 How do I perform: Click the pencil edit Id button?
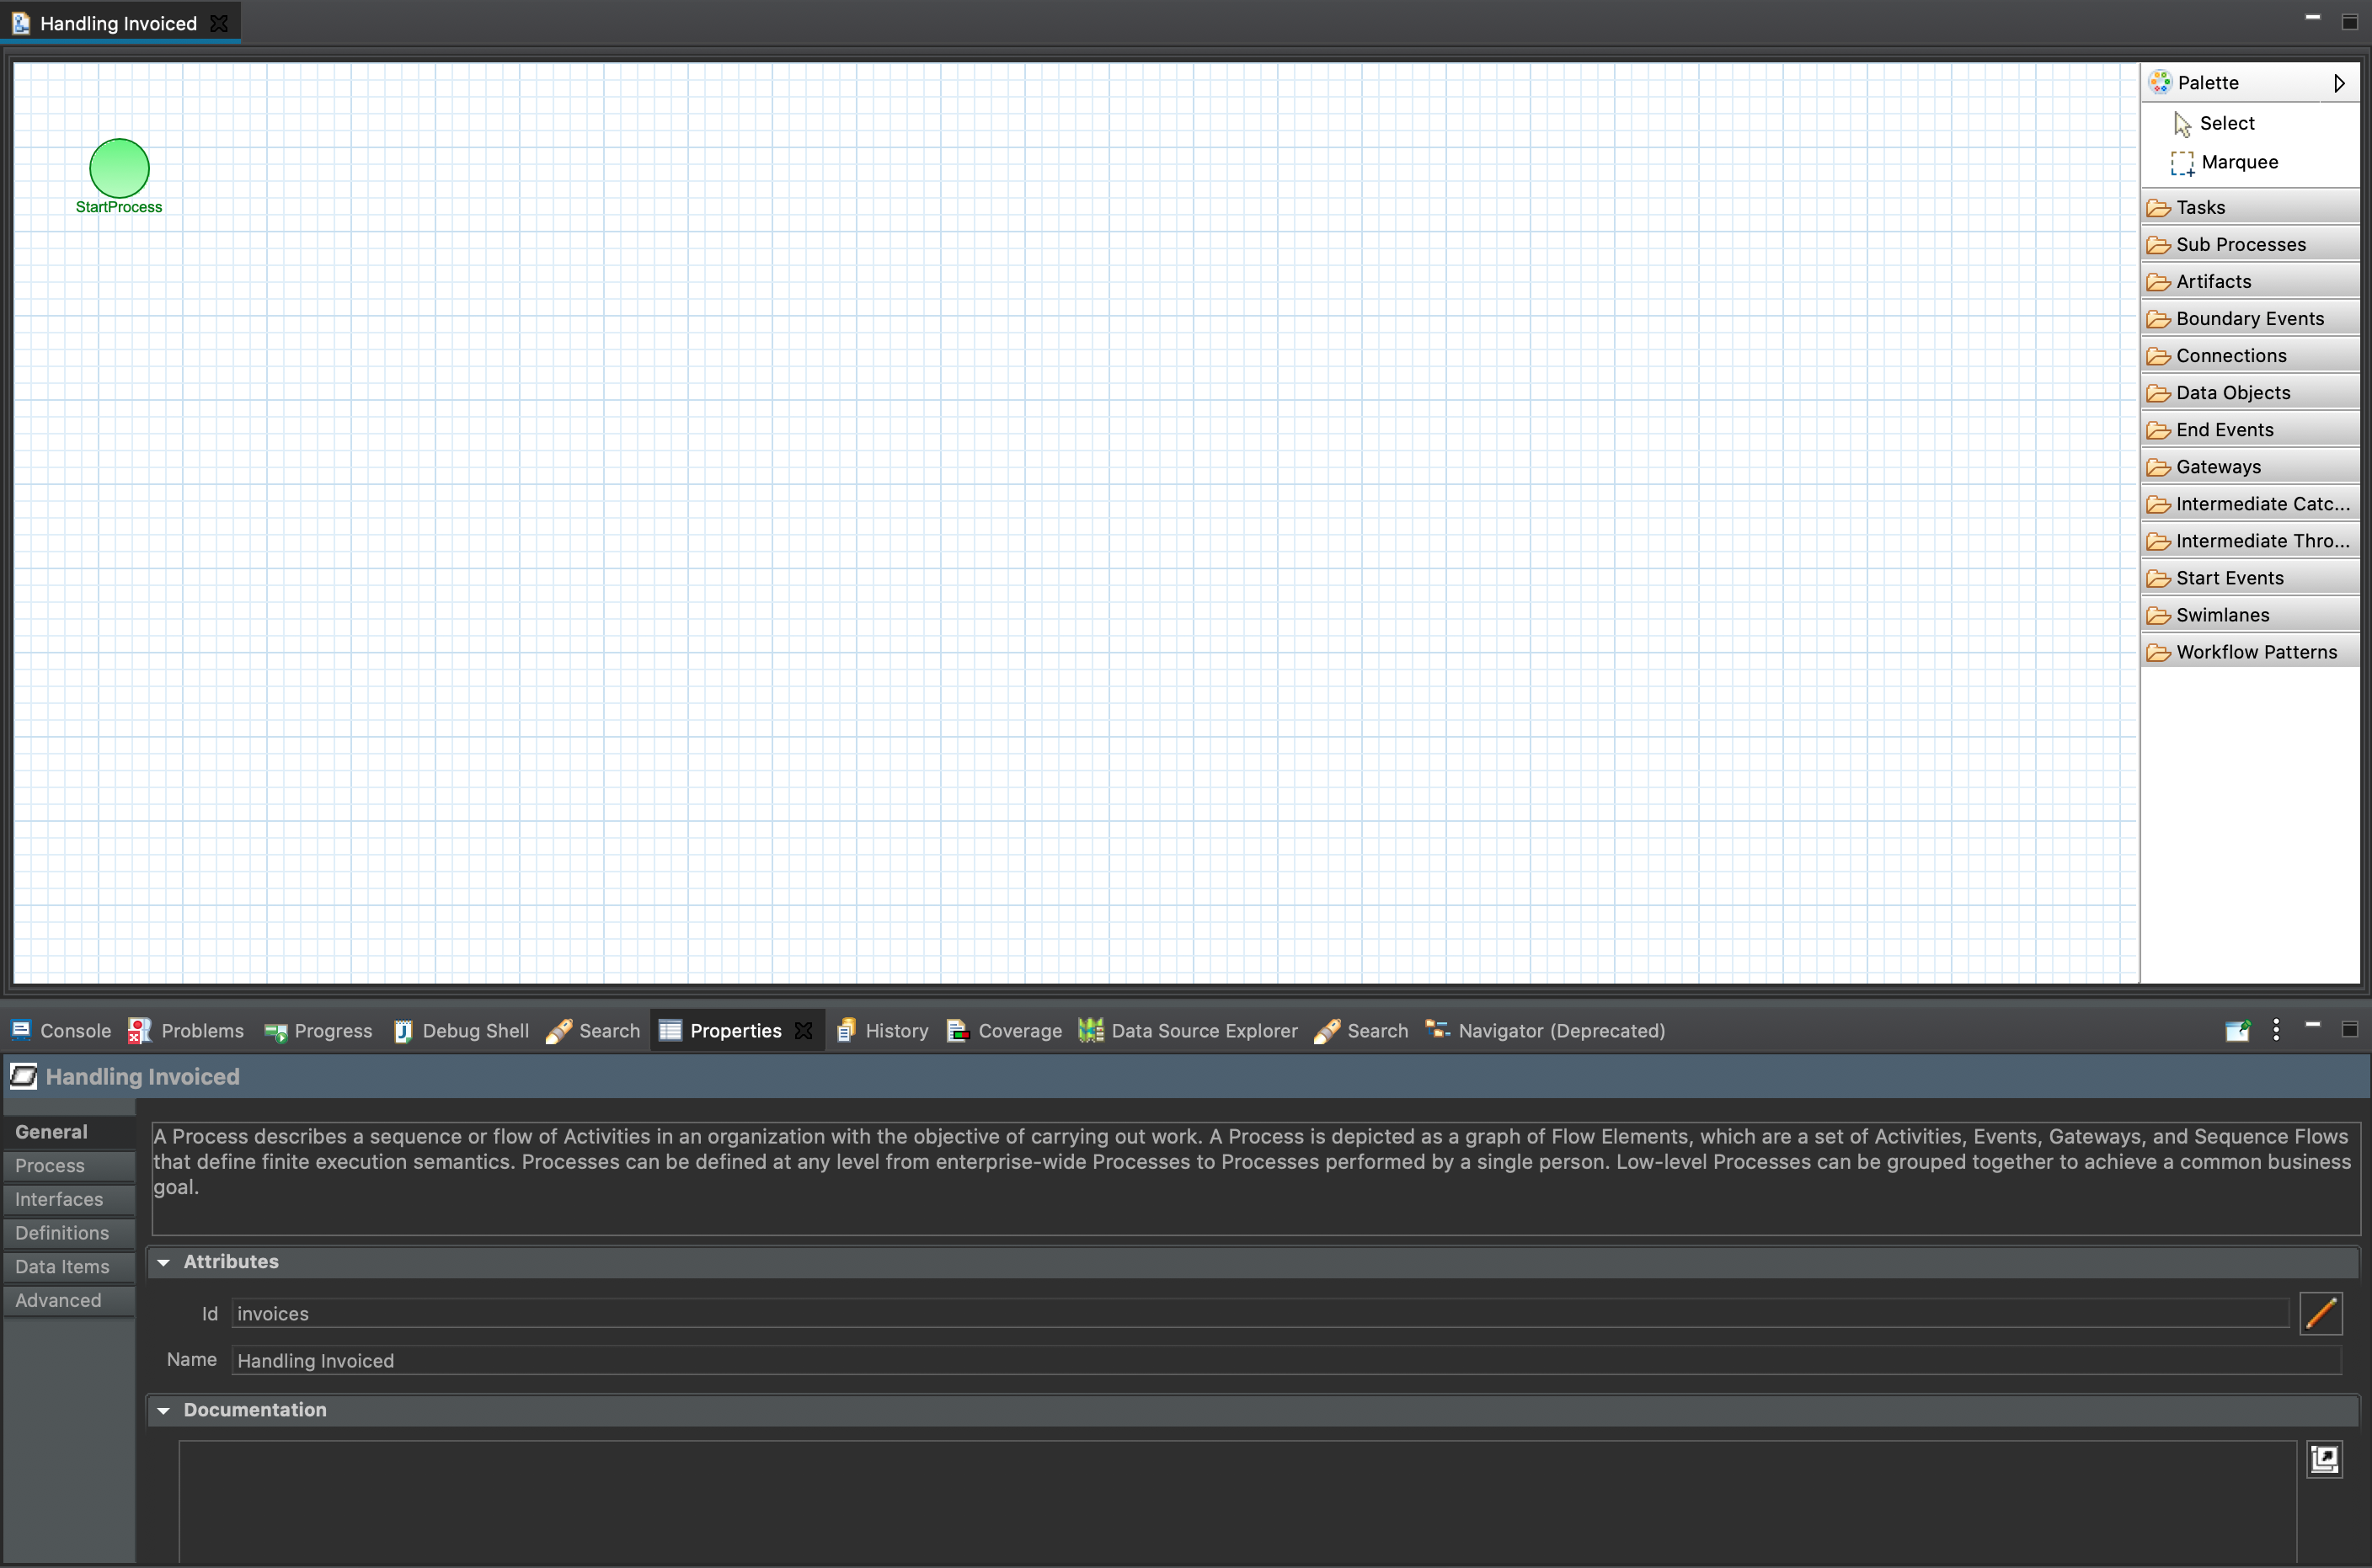click(x=2321, y=1313)
